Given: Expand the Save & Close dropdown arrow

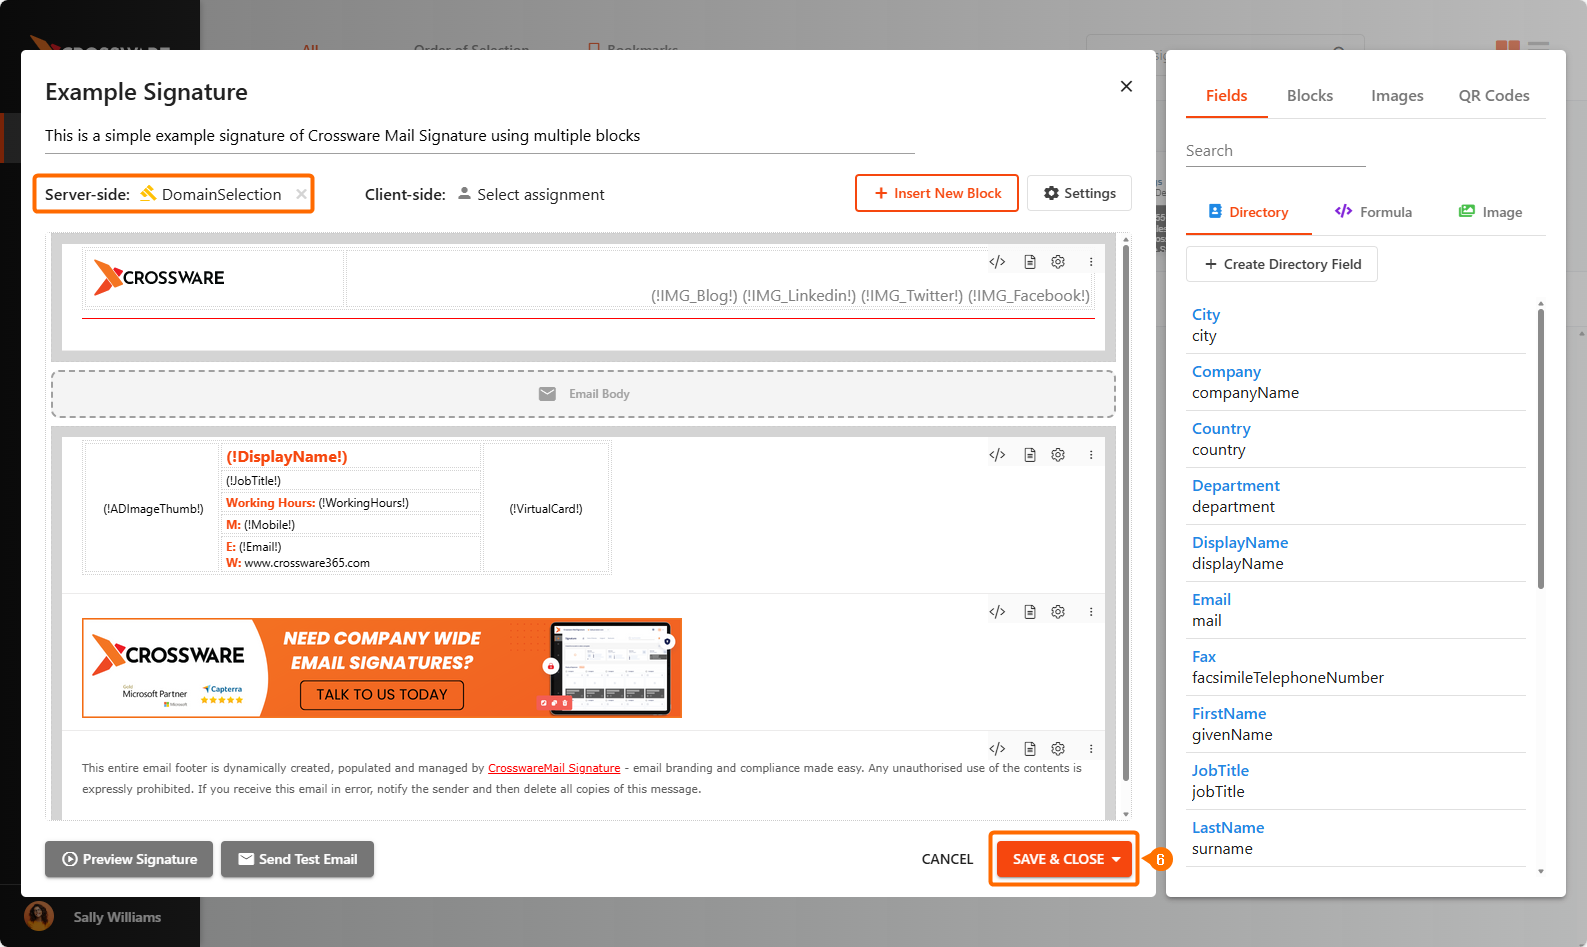Looking at the screenshot, I should (1116, 860).
